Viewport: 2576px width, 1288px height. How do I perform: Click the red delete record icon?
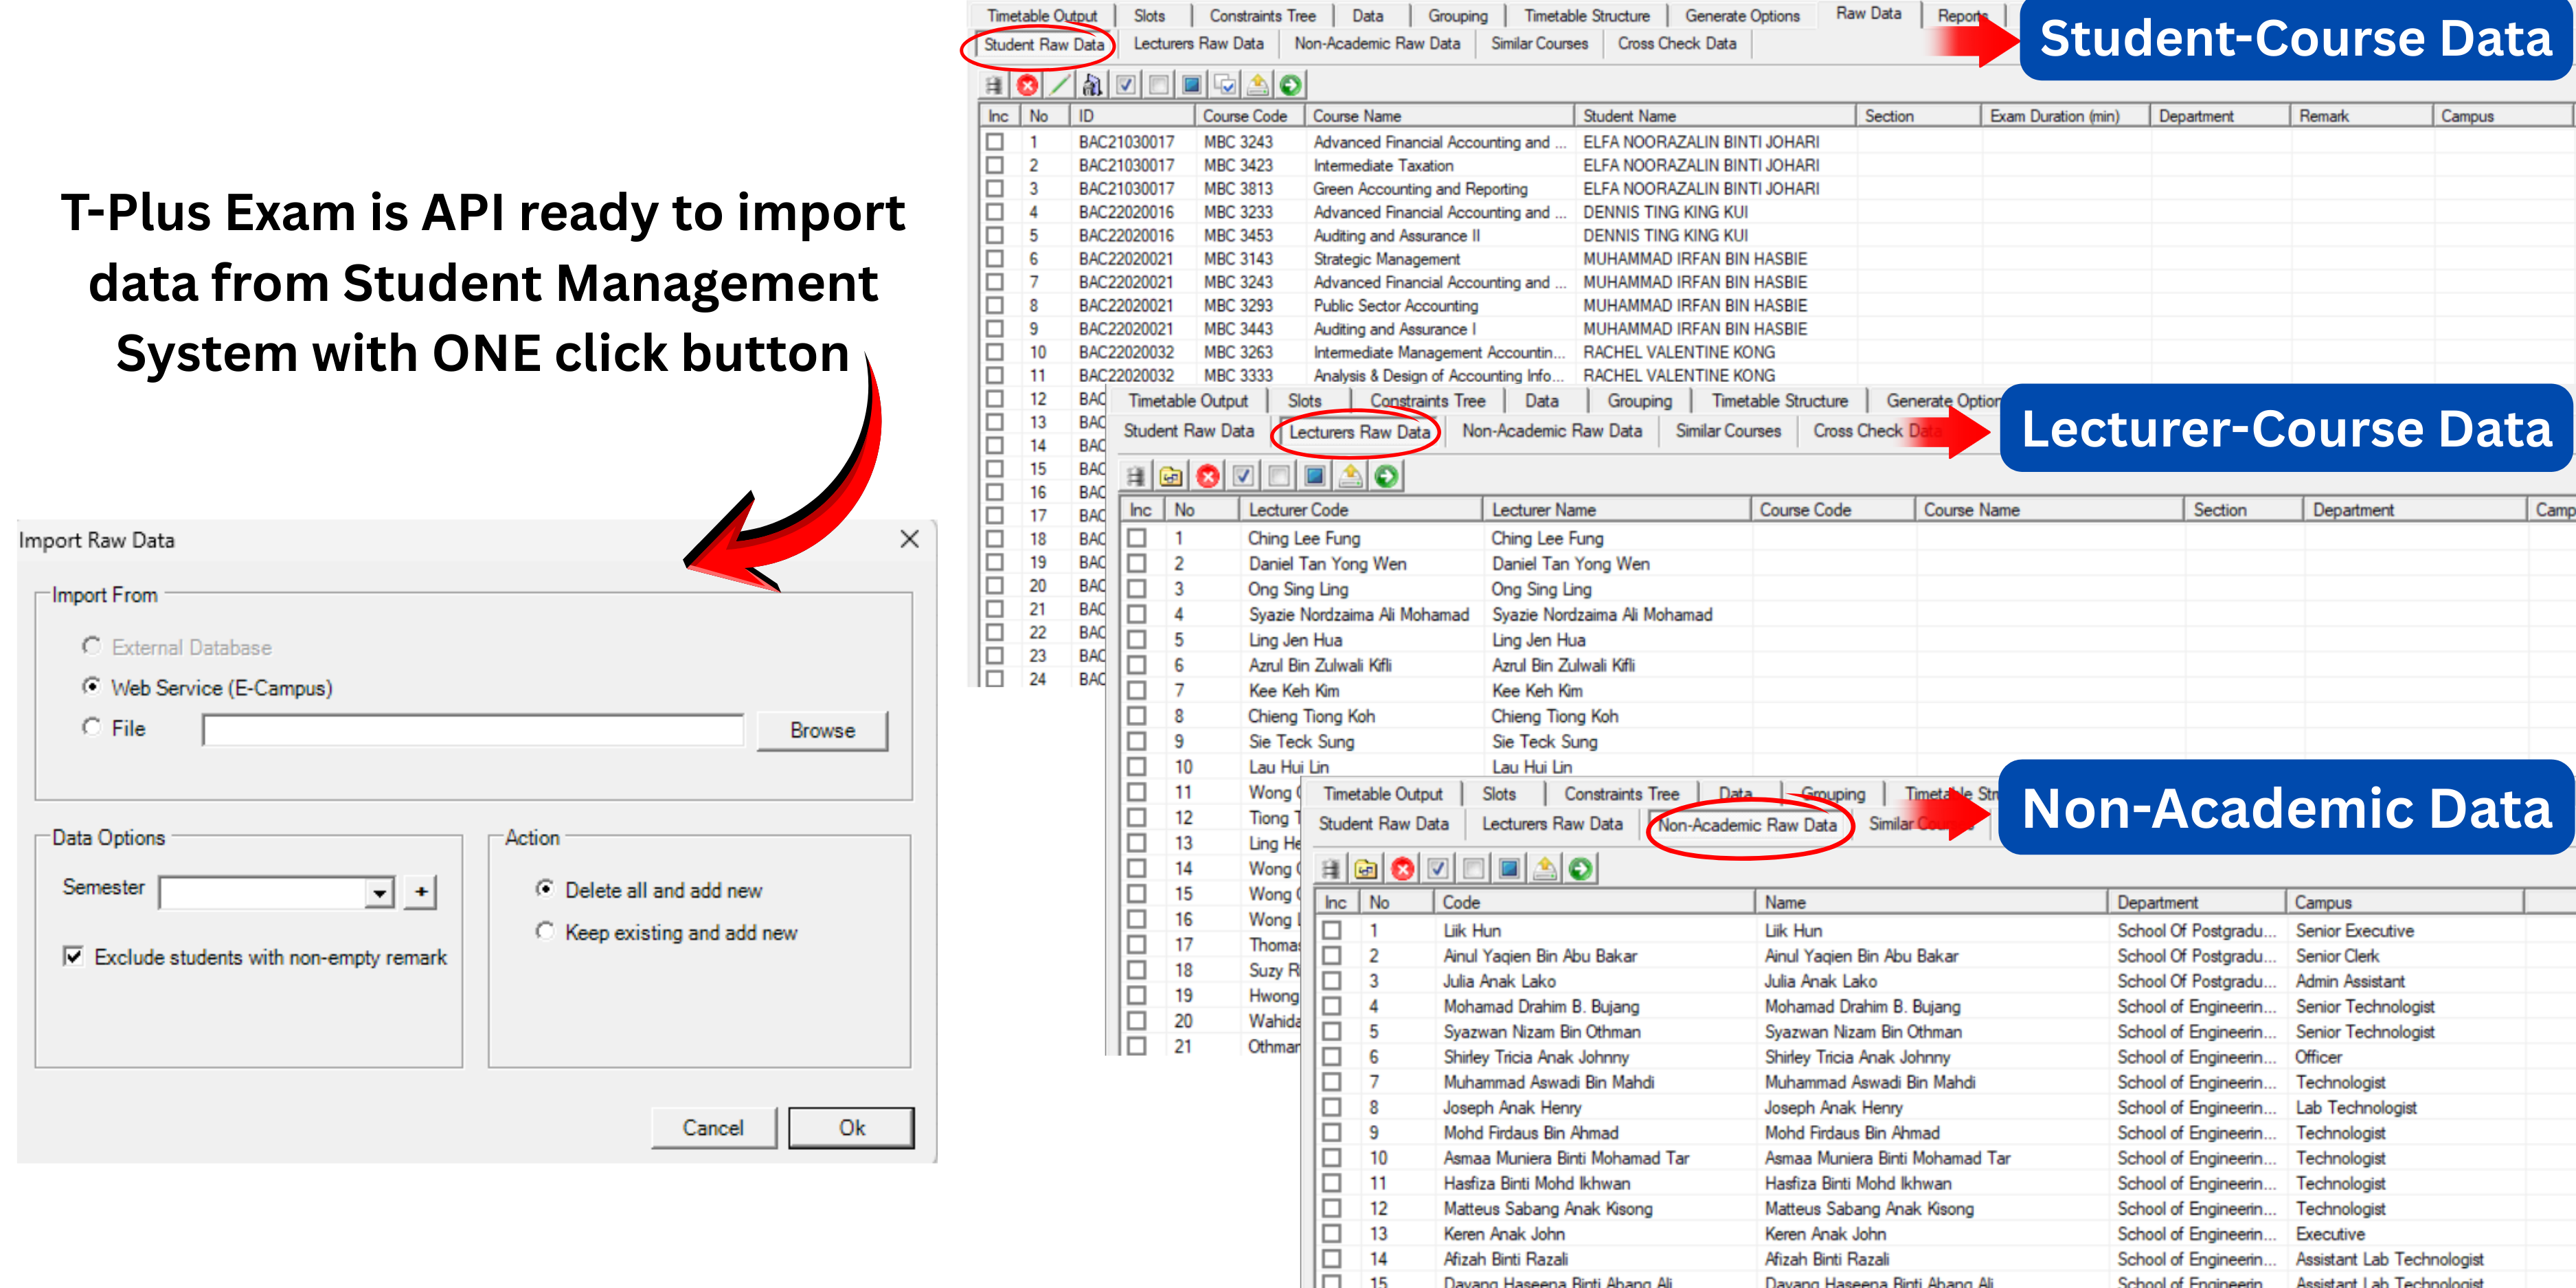click(1028, 85)
